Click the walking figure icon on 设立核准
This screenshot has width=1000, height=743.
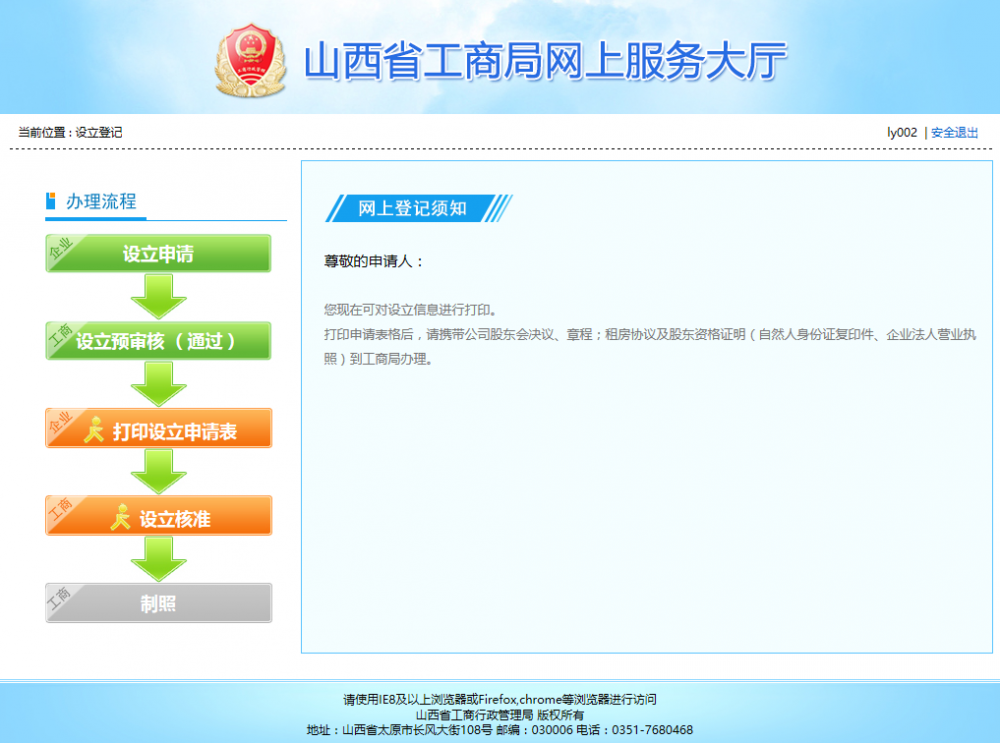[121, 515]
